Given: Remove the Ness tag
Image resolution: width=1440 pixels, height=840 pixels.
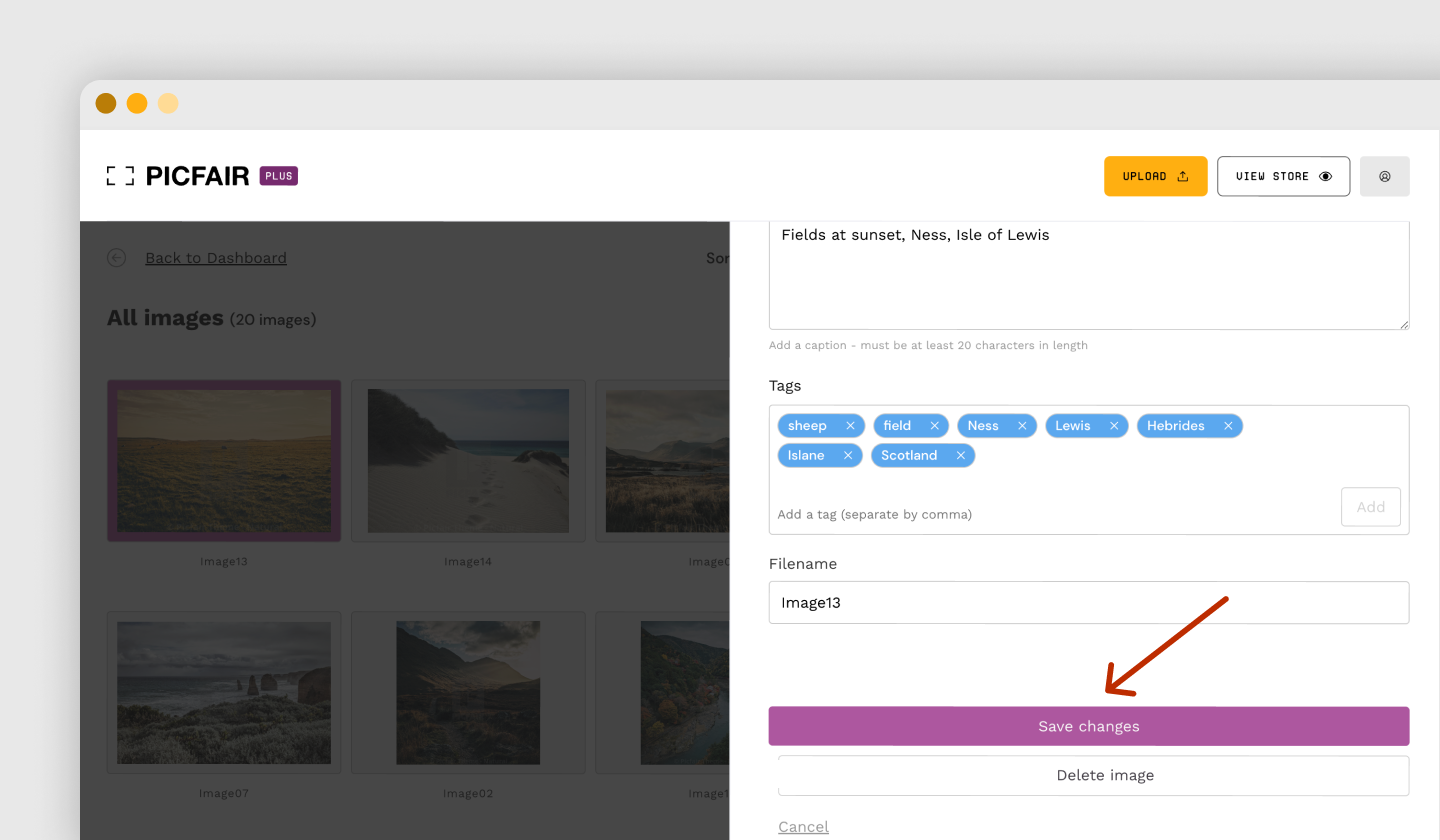Looking at the screenshot, I should 1022,426.
